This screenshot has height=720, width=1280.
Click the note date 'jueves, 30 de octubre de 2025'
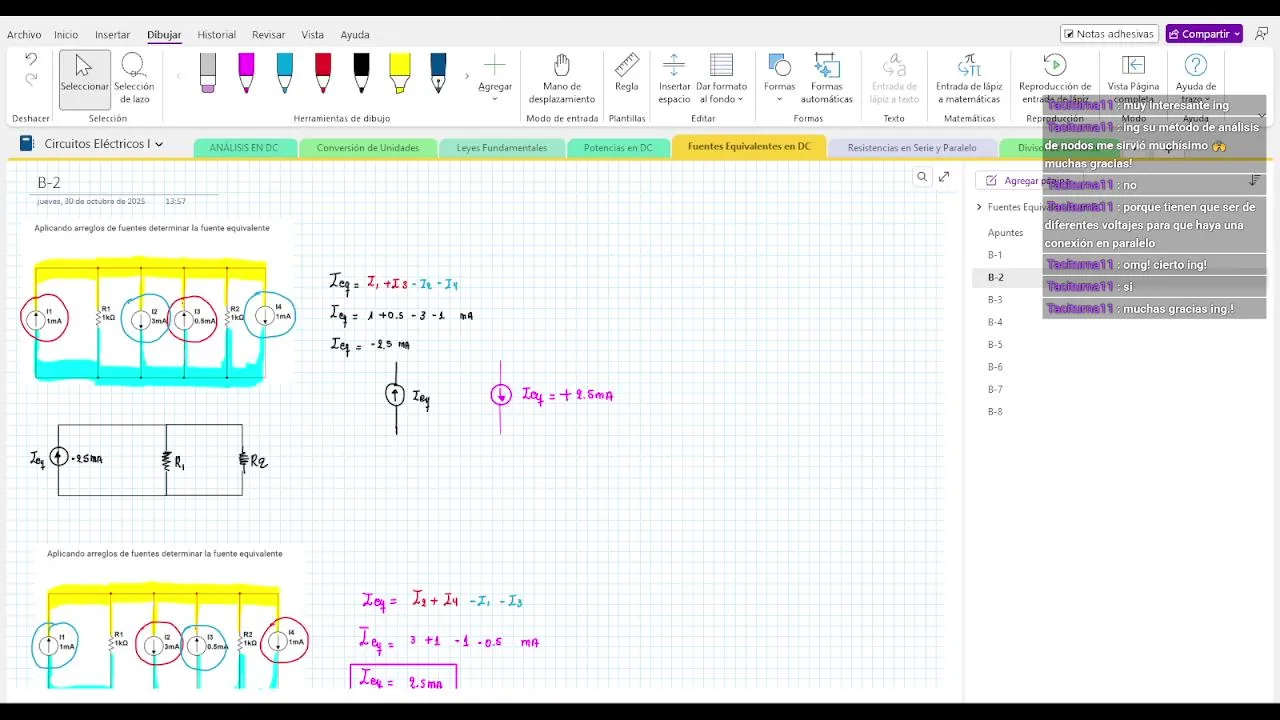pos(91,201)
